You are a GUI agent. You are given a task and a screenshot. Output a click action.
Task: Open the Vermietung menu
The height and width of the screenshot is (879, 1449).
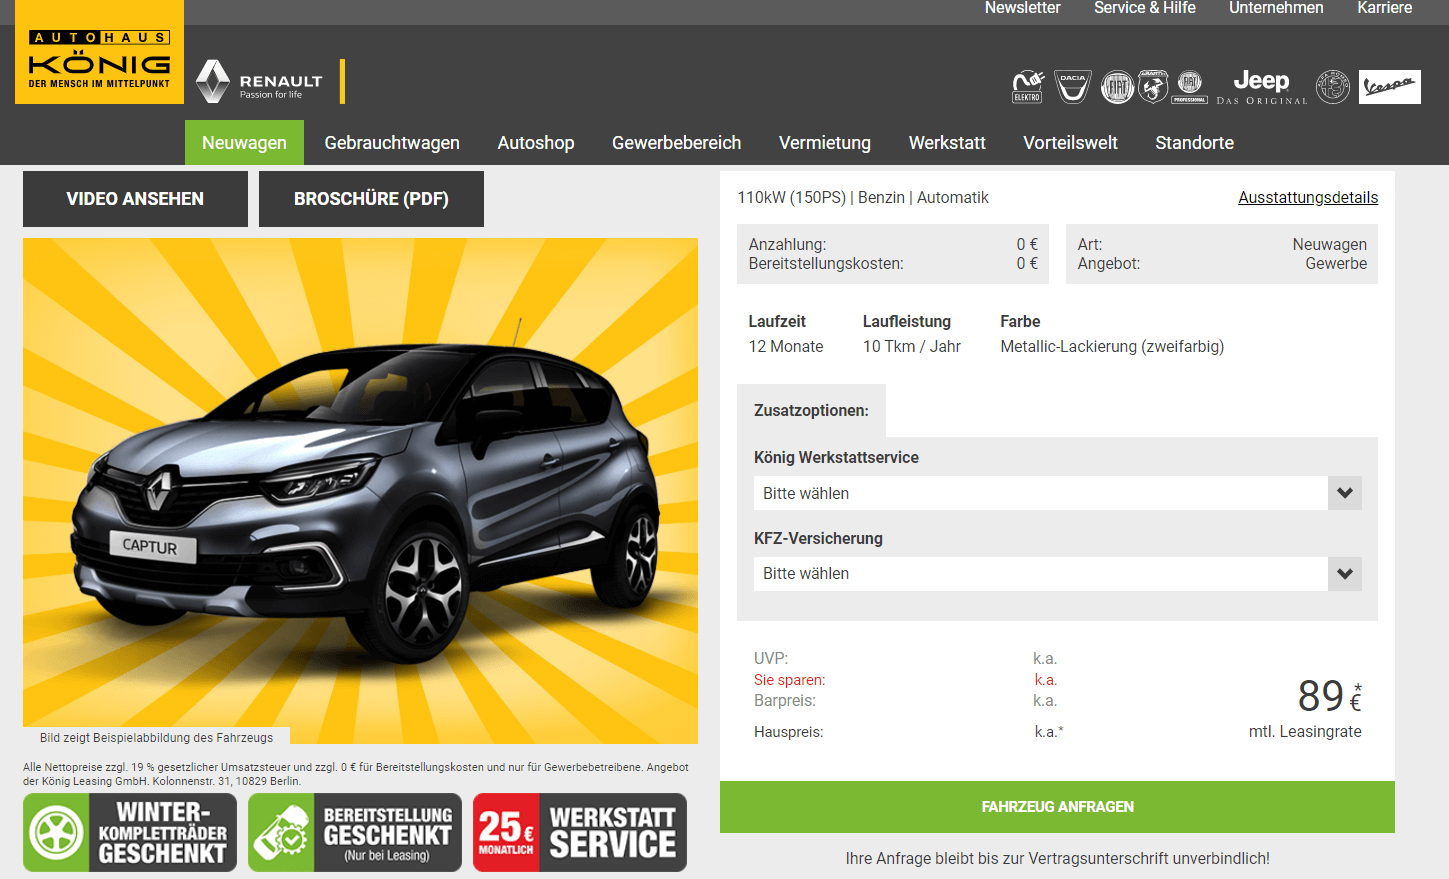coord(825,143)
